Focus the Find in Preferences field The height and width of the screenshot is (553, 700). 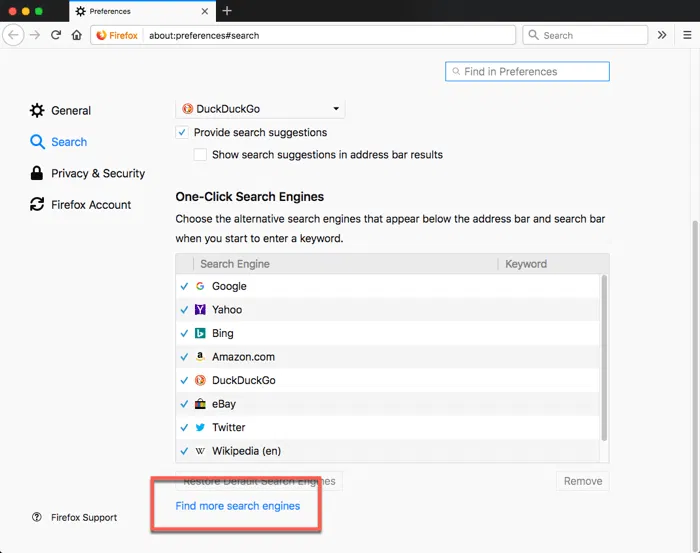click(x=527, y=71)
